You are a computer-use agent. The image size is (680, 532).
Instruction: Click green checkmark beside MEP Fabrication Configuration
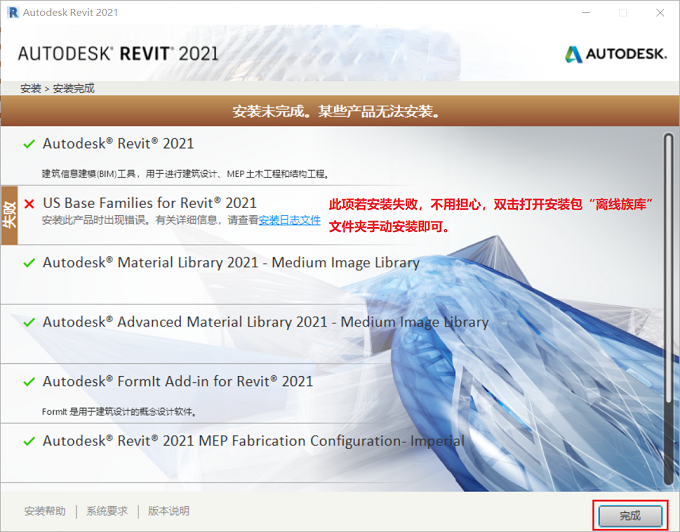point(29,441)
